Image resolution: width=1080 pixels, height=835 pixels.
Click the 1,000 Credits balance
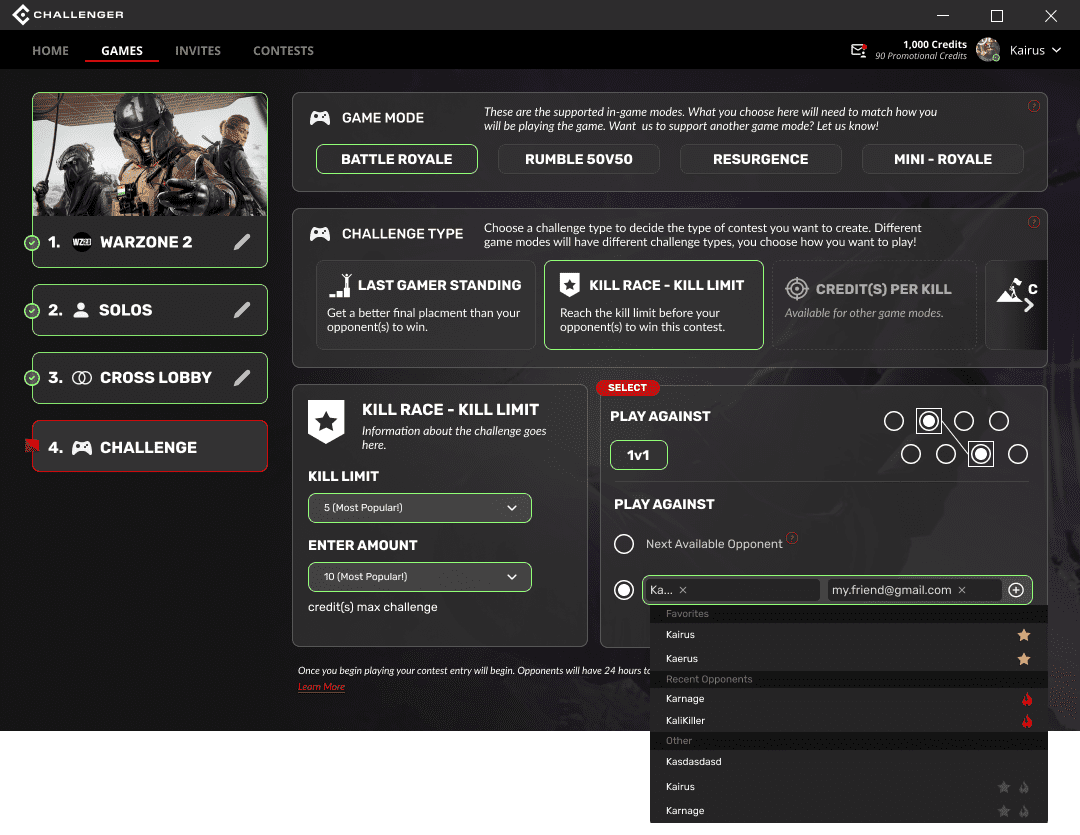(934, 44)
